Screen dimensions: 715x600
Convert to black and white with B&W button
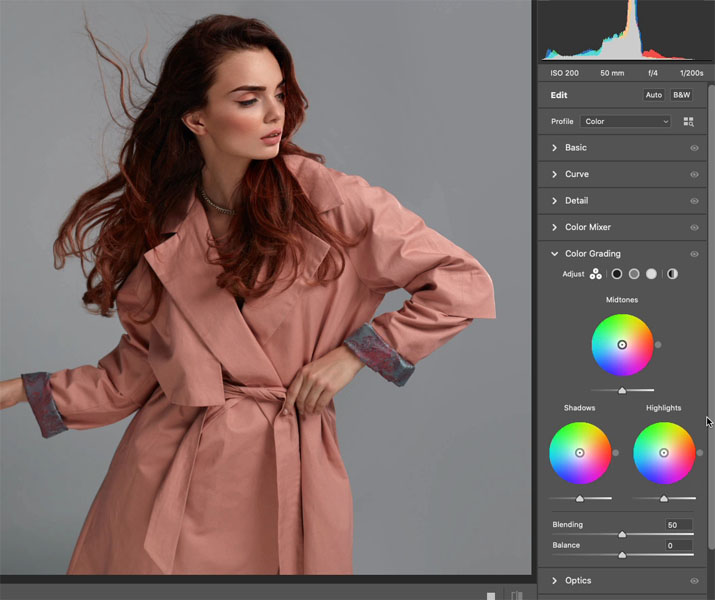coord(681,95)
